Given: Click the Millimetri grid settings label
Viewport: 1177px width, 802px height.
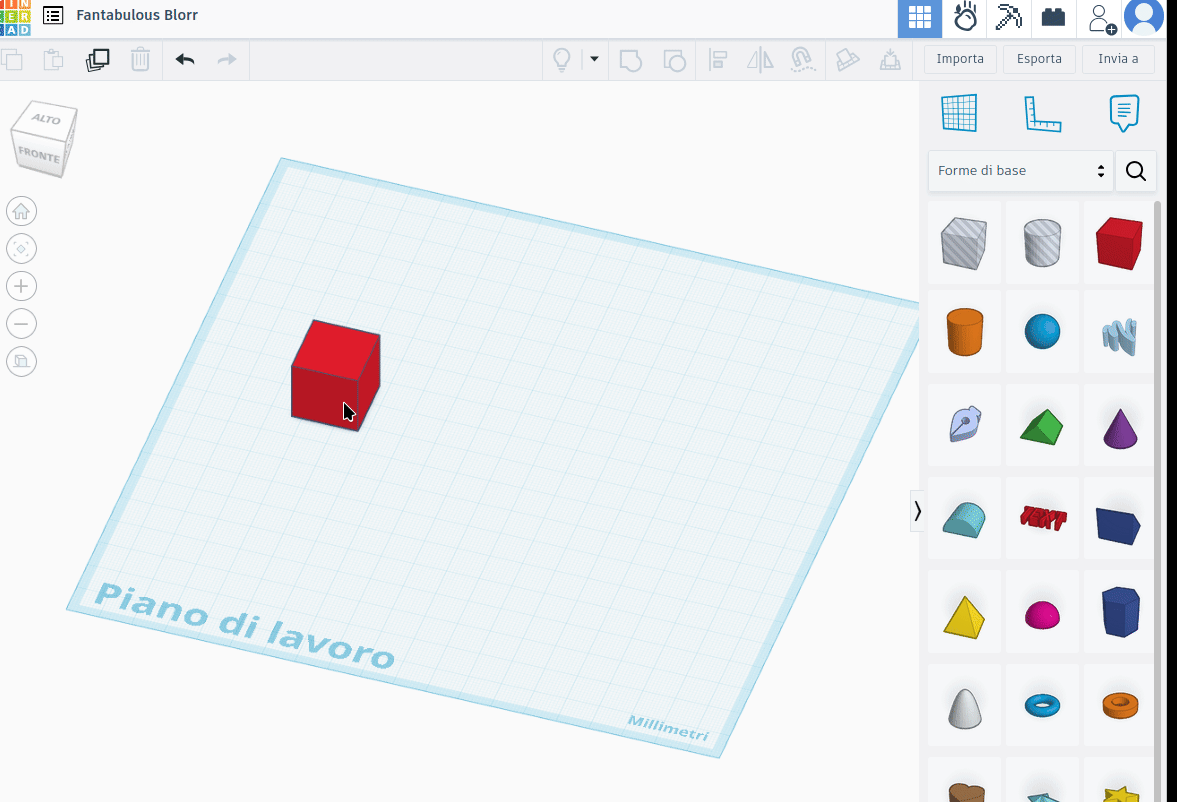Looking at the screenshot, I should click(668, 728).
